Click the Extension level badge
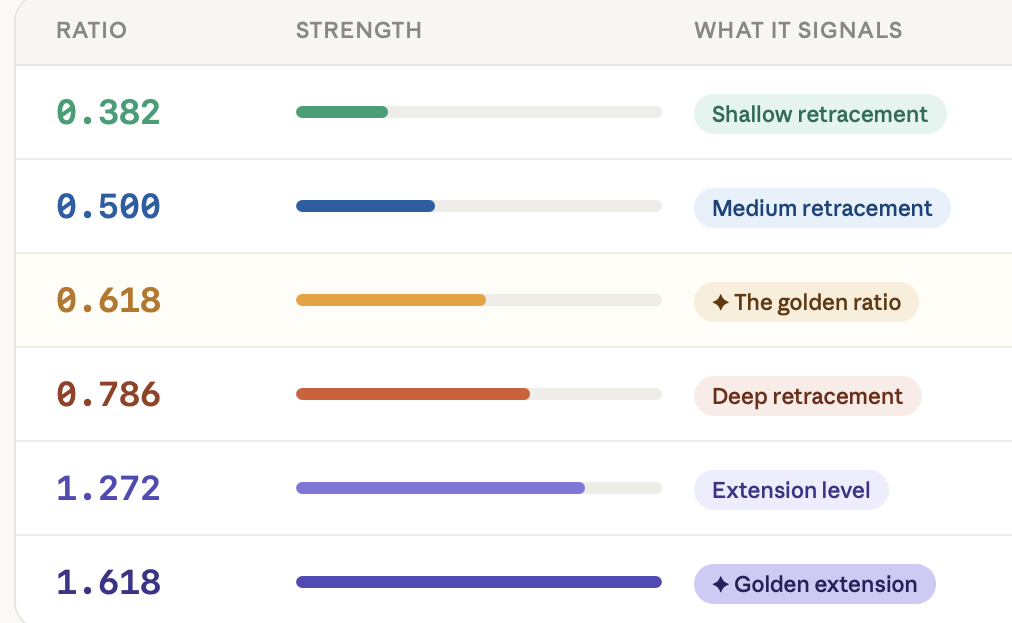The image size is (1012, 623). tap(791, 490)
